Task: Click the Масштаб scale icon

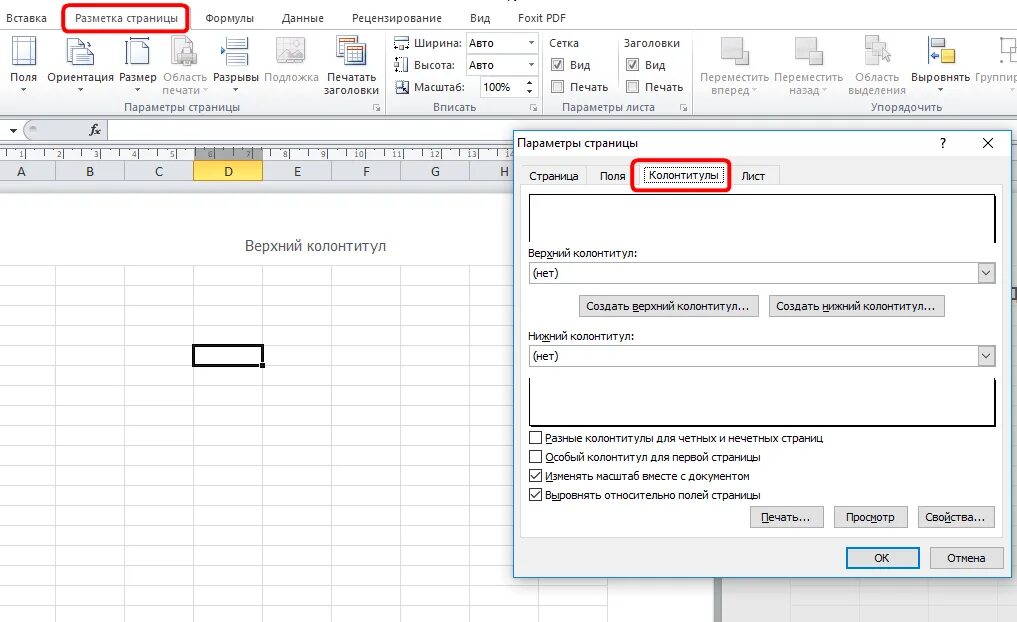Action: (x=401, y=87)
